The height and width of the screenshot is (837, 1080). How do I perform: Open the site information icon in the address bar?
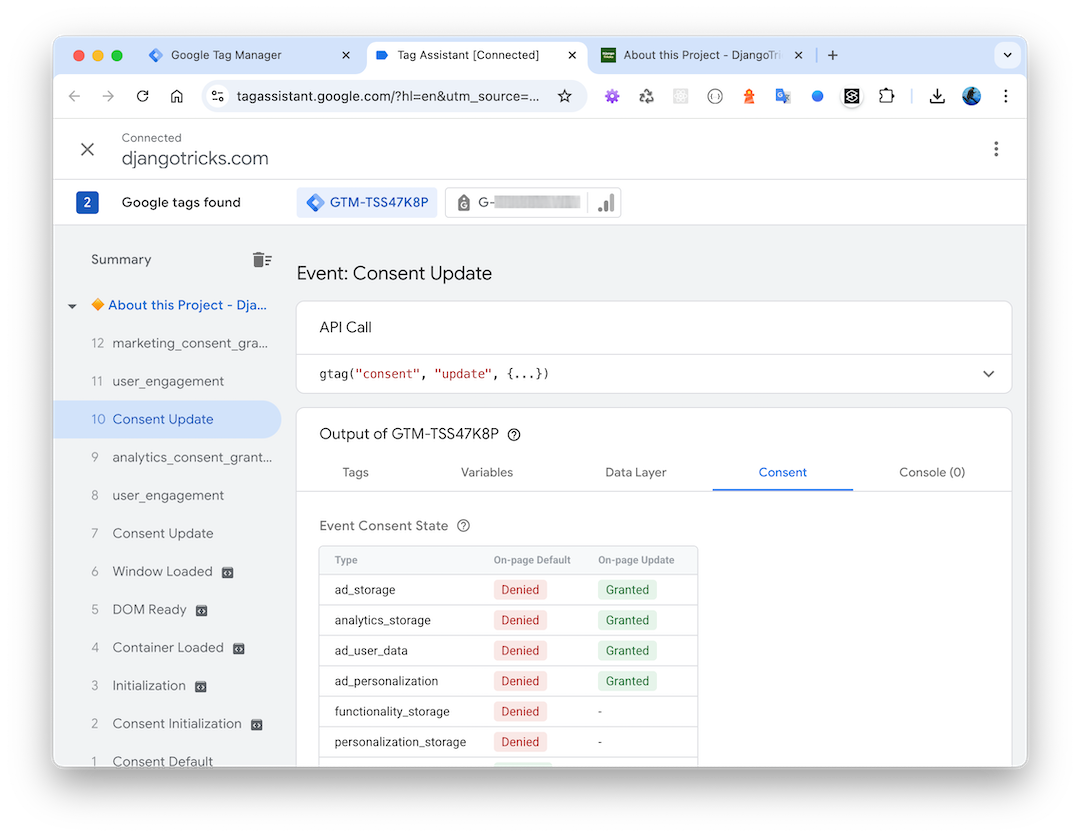(x=218, y=96)
